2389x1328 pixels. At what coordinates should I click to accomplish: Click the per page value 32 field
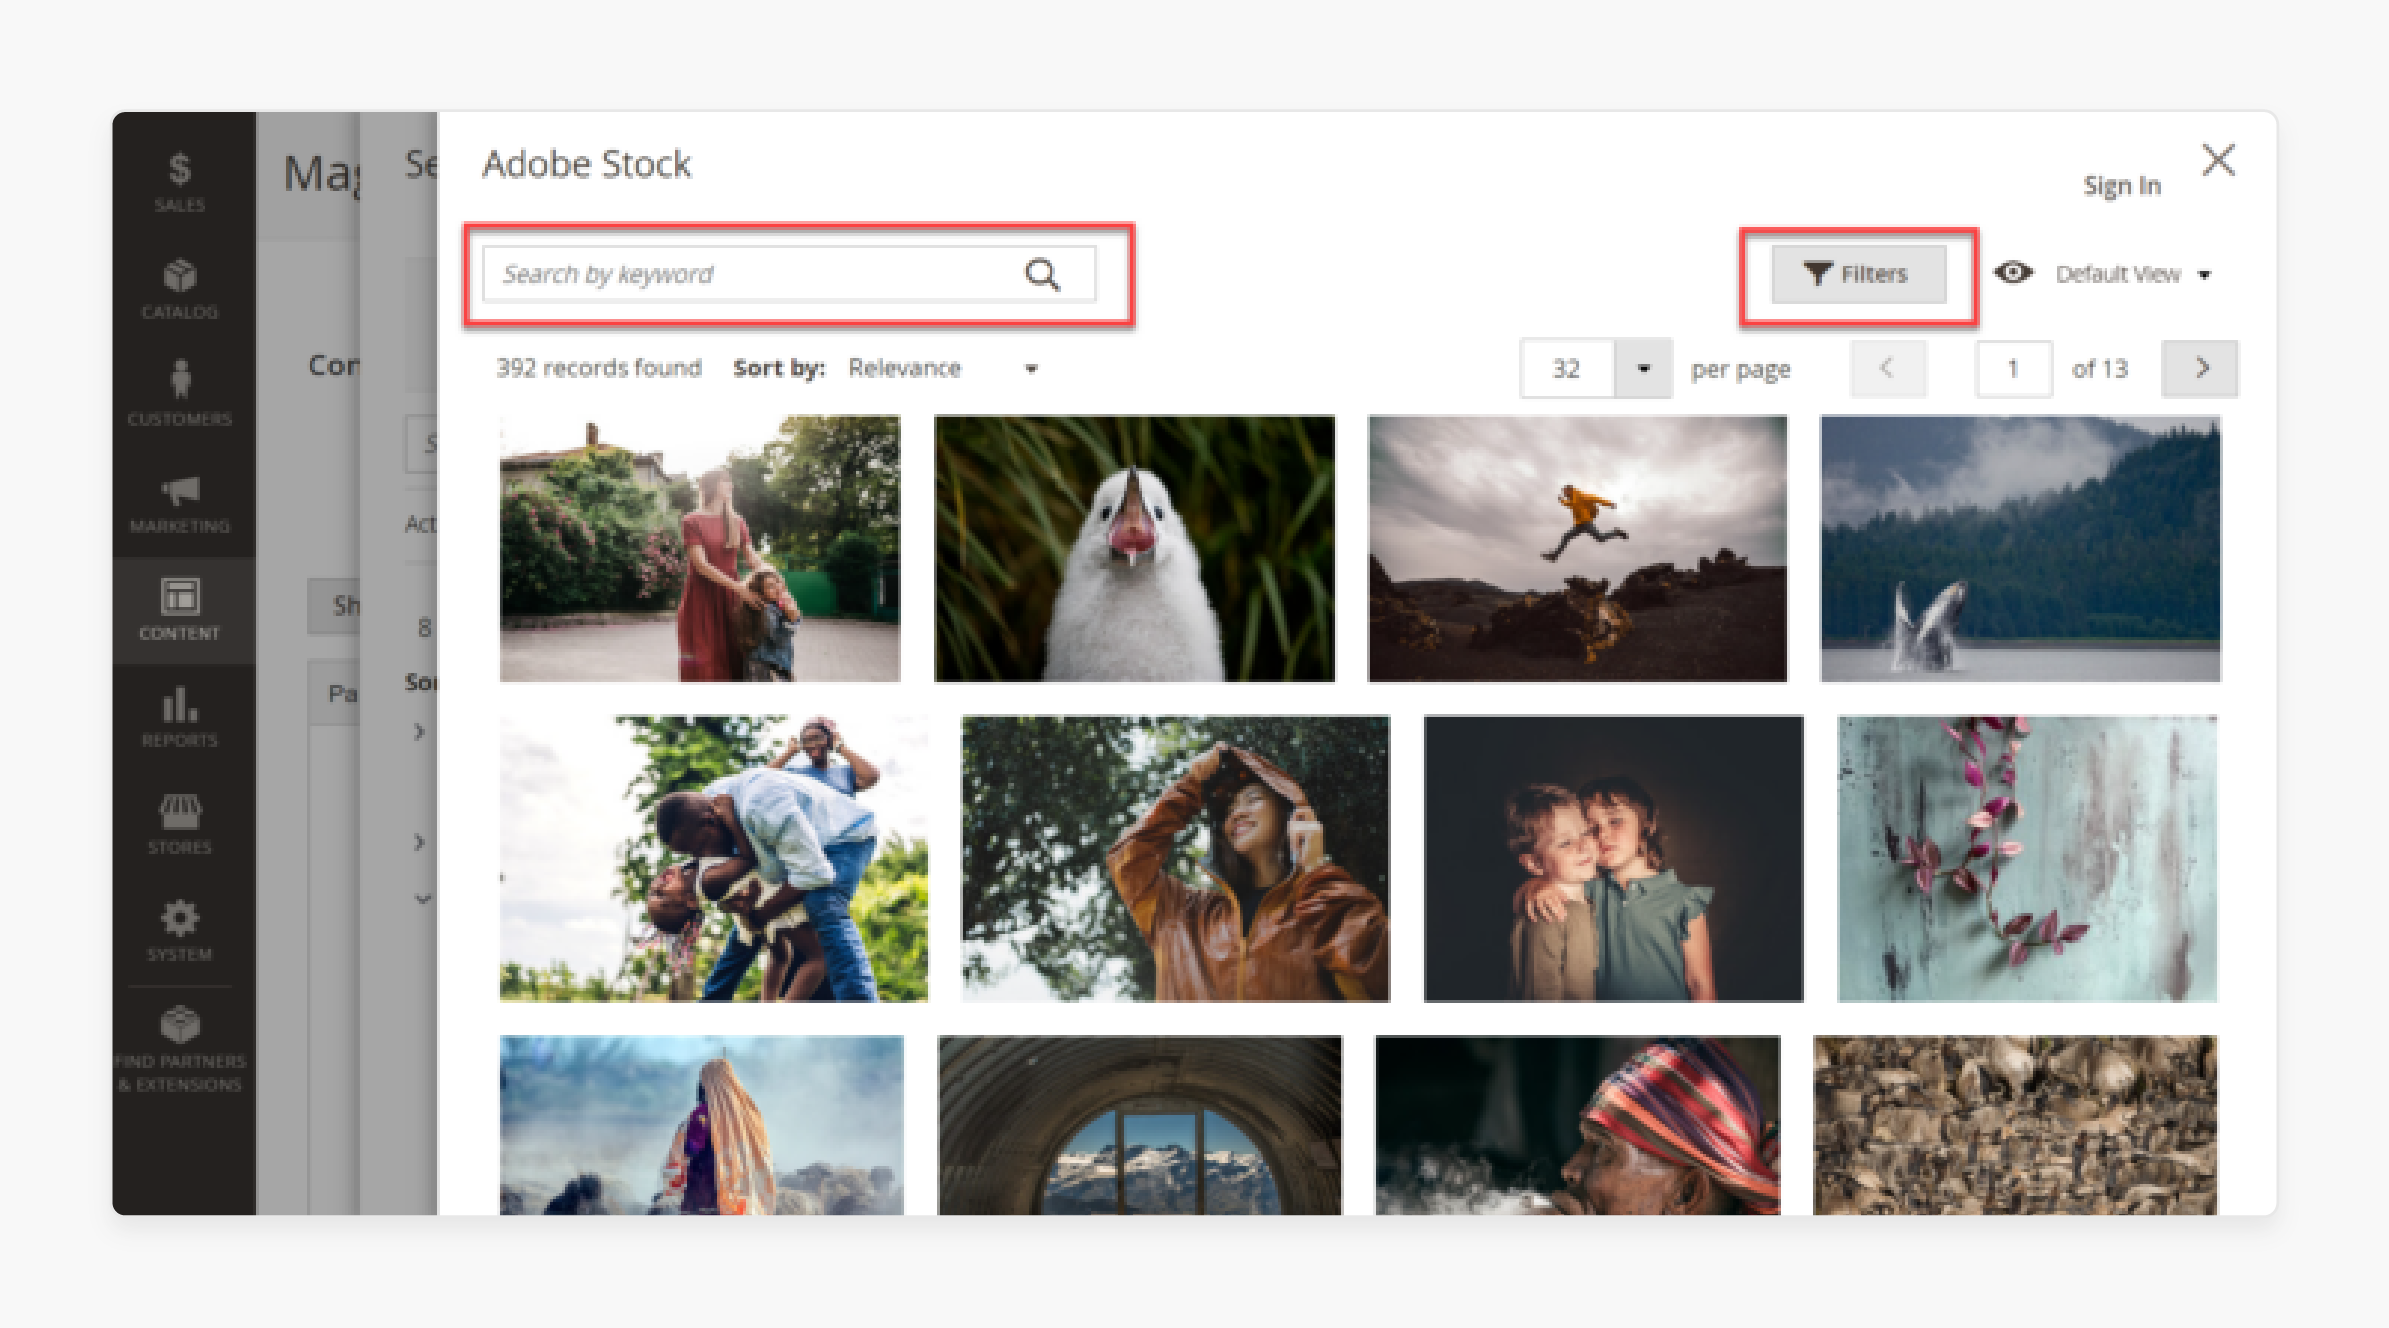pos(1567,368)
